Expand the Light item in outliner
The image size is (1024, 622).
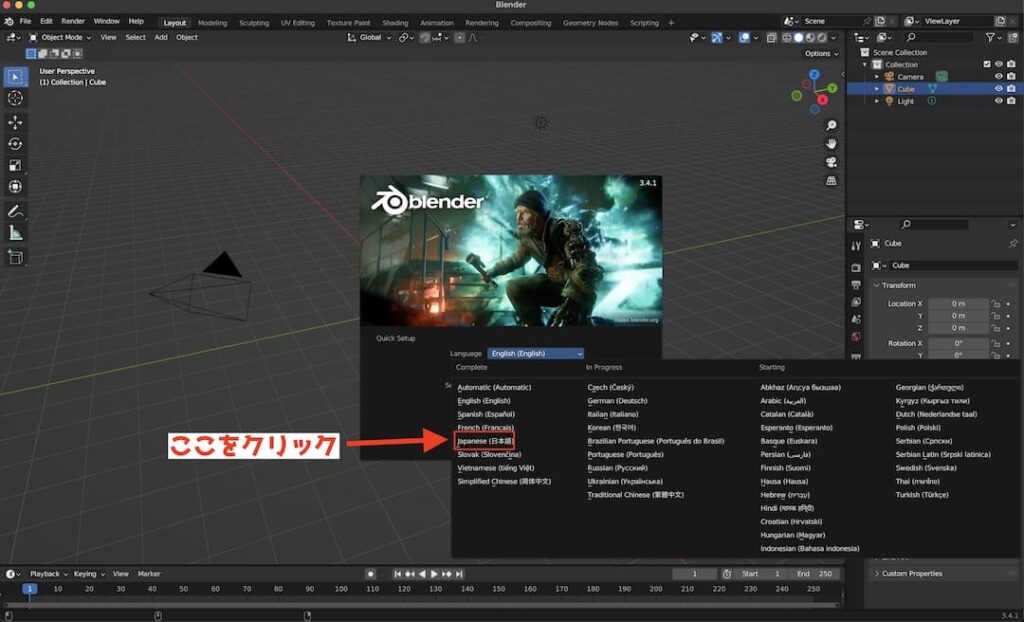877,101
